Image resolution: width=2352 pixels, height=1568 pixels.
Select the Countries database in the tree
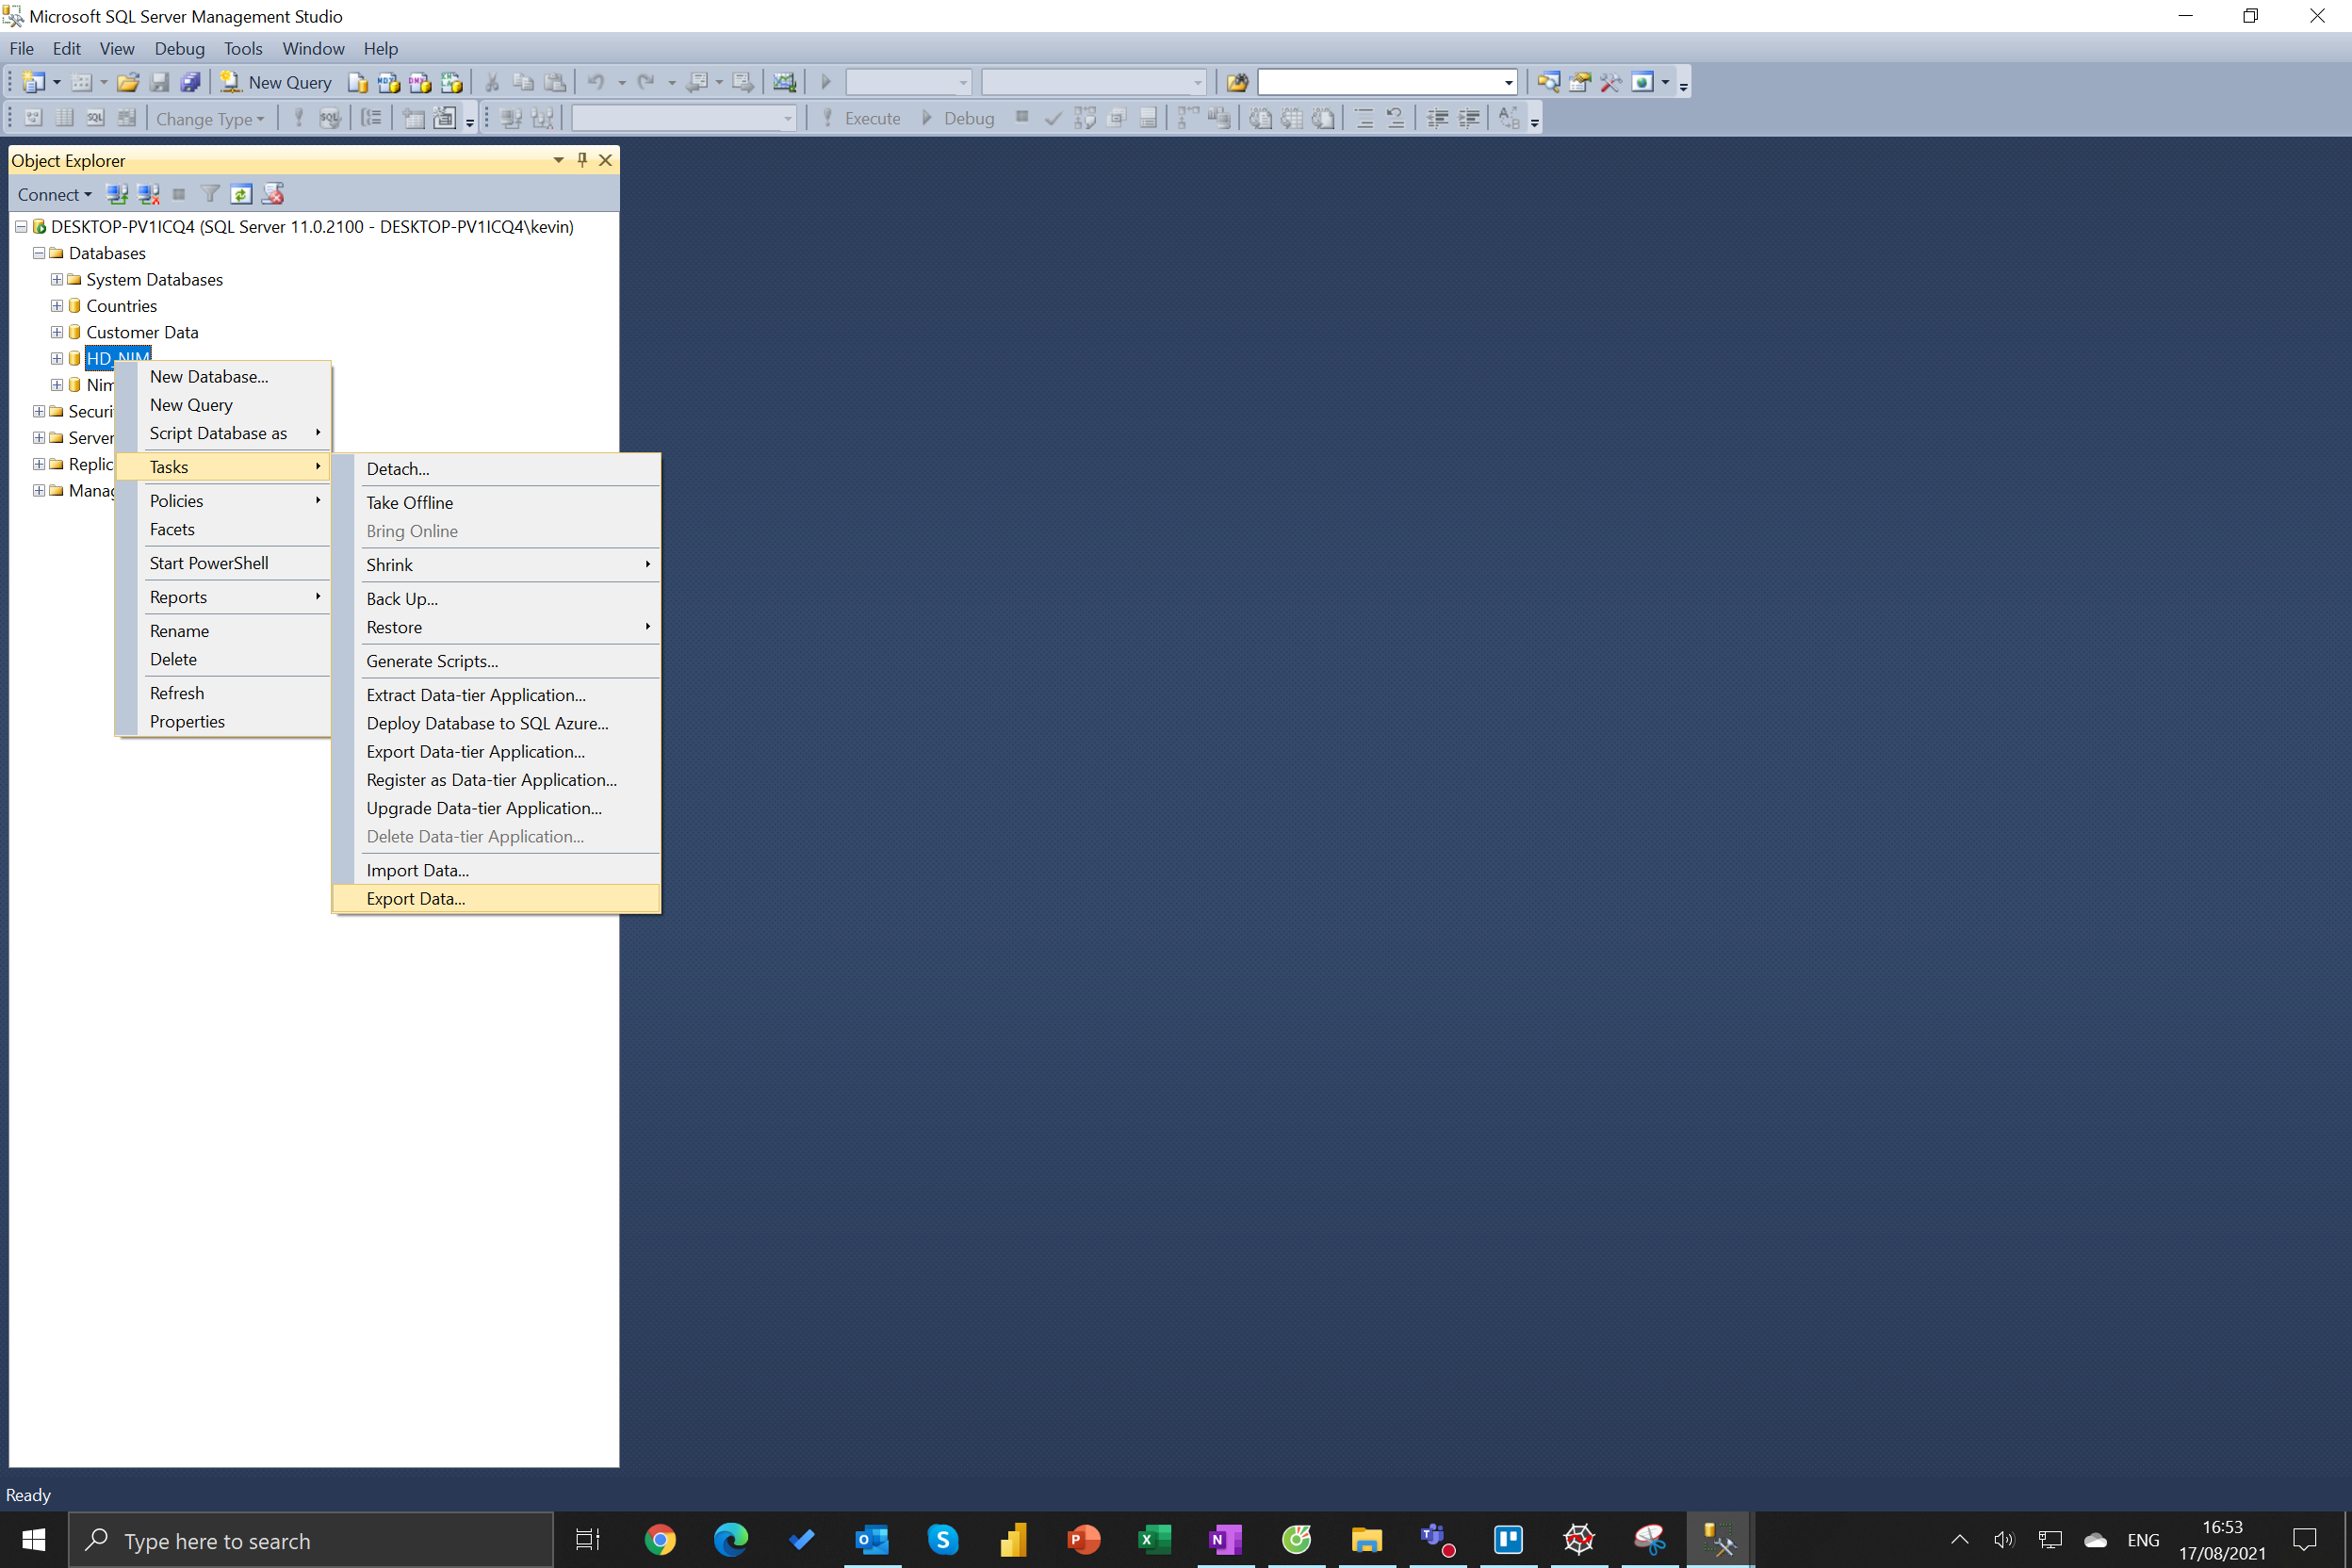[x=121, y=306]
